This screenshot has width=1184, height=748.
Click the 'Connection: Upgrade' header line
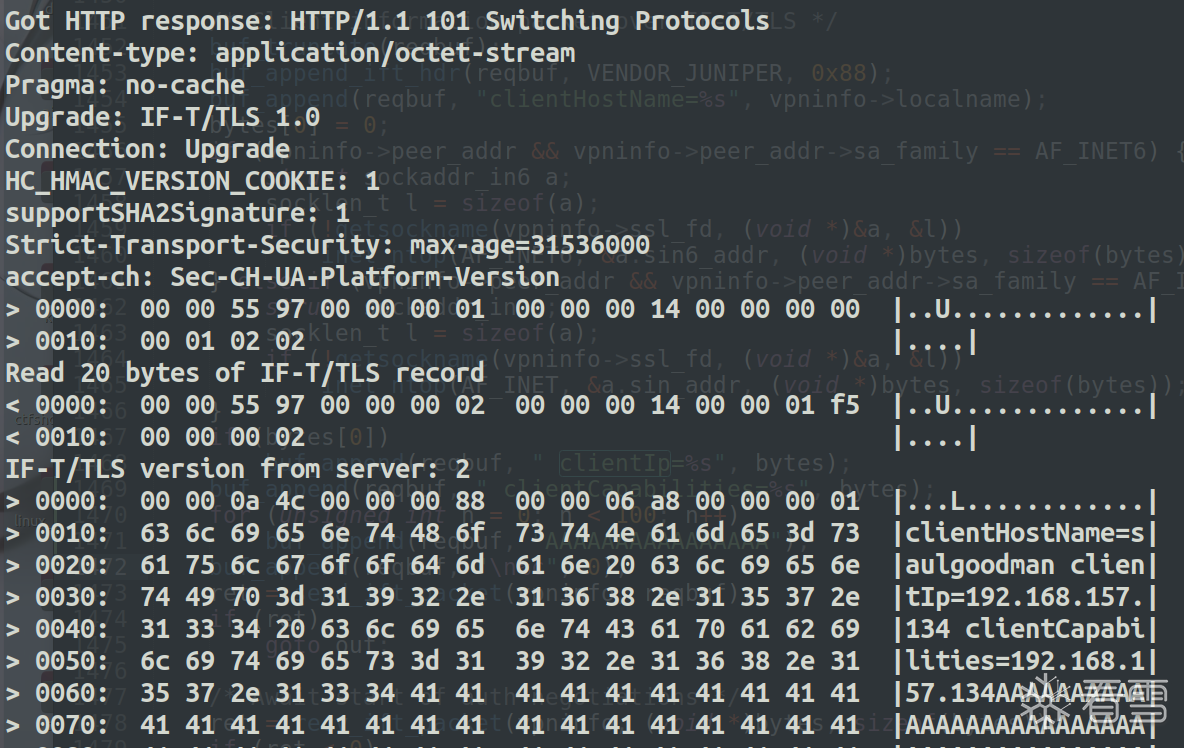(x=148, y=149)
